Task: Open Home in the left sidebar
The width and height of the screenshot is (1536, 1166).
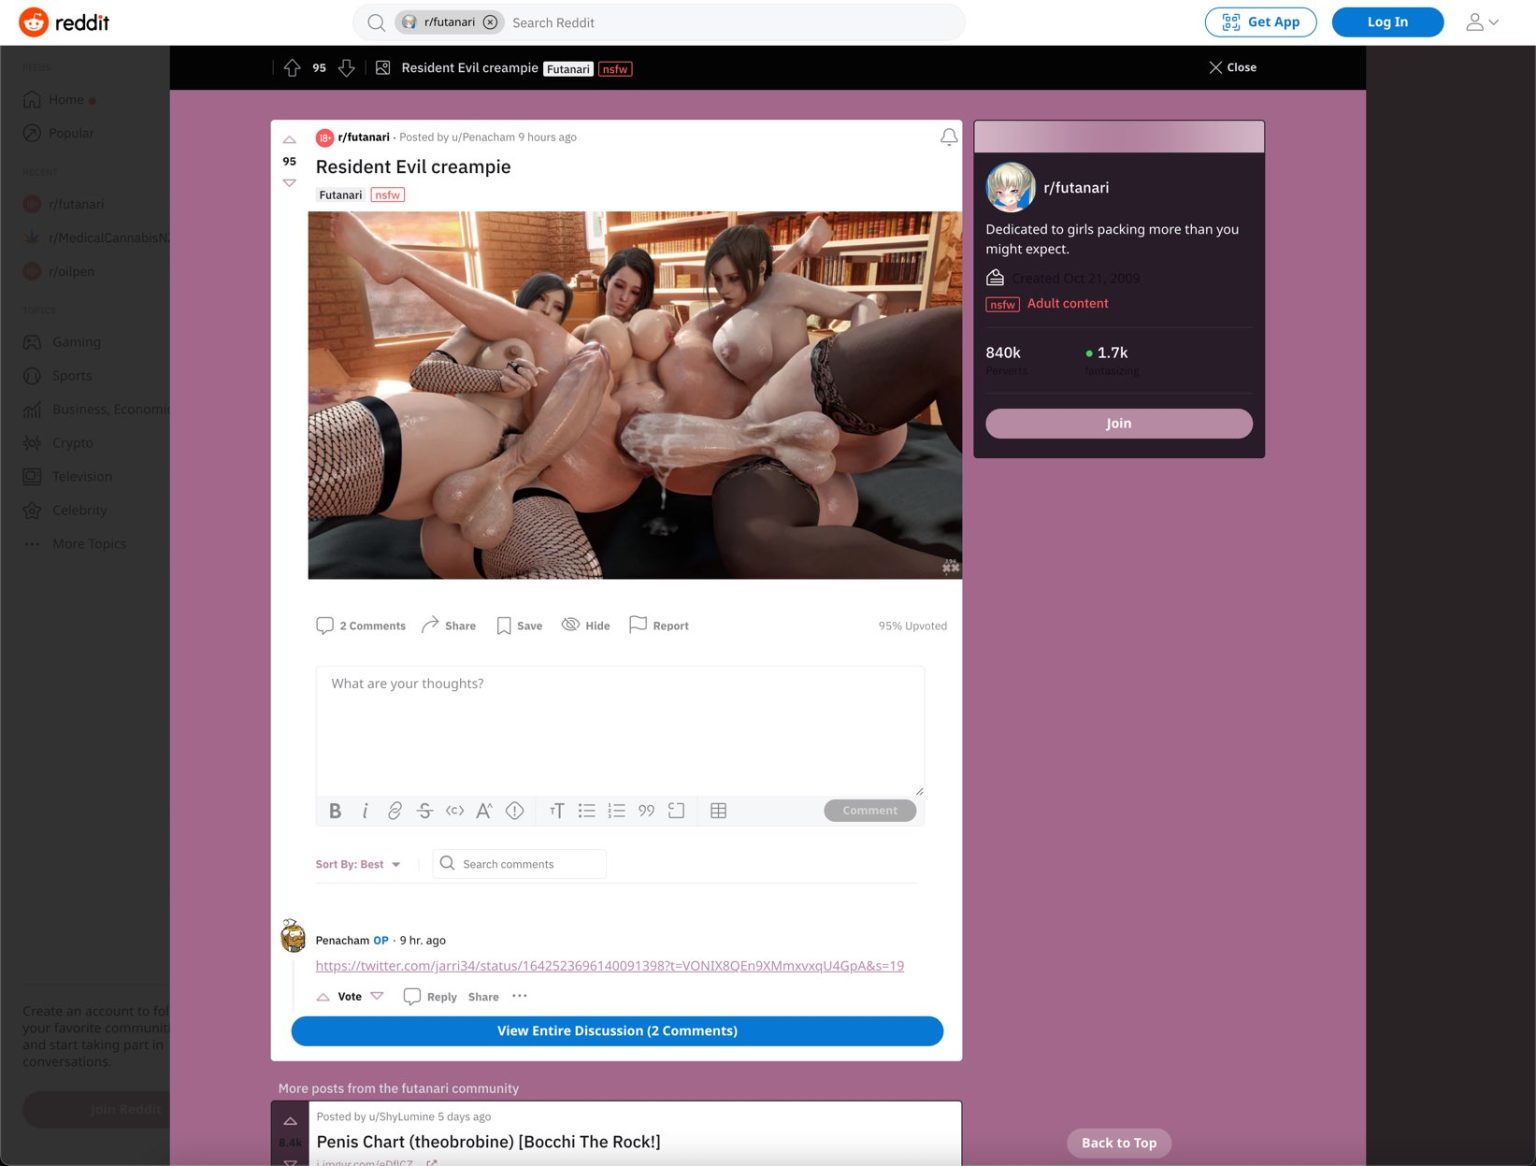Action: pos(59,100)
